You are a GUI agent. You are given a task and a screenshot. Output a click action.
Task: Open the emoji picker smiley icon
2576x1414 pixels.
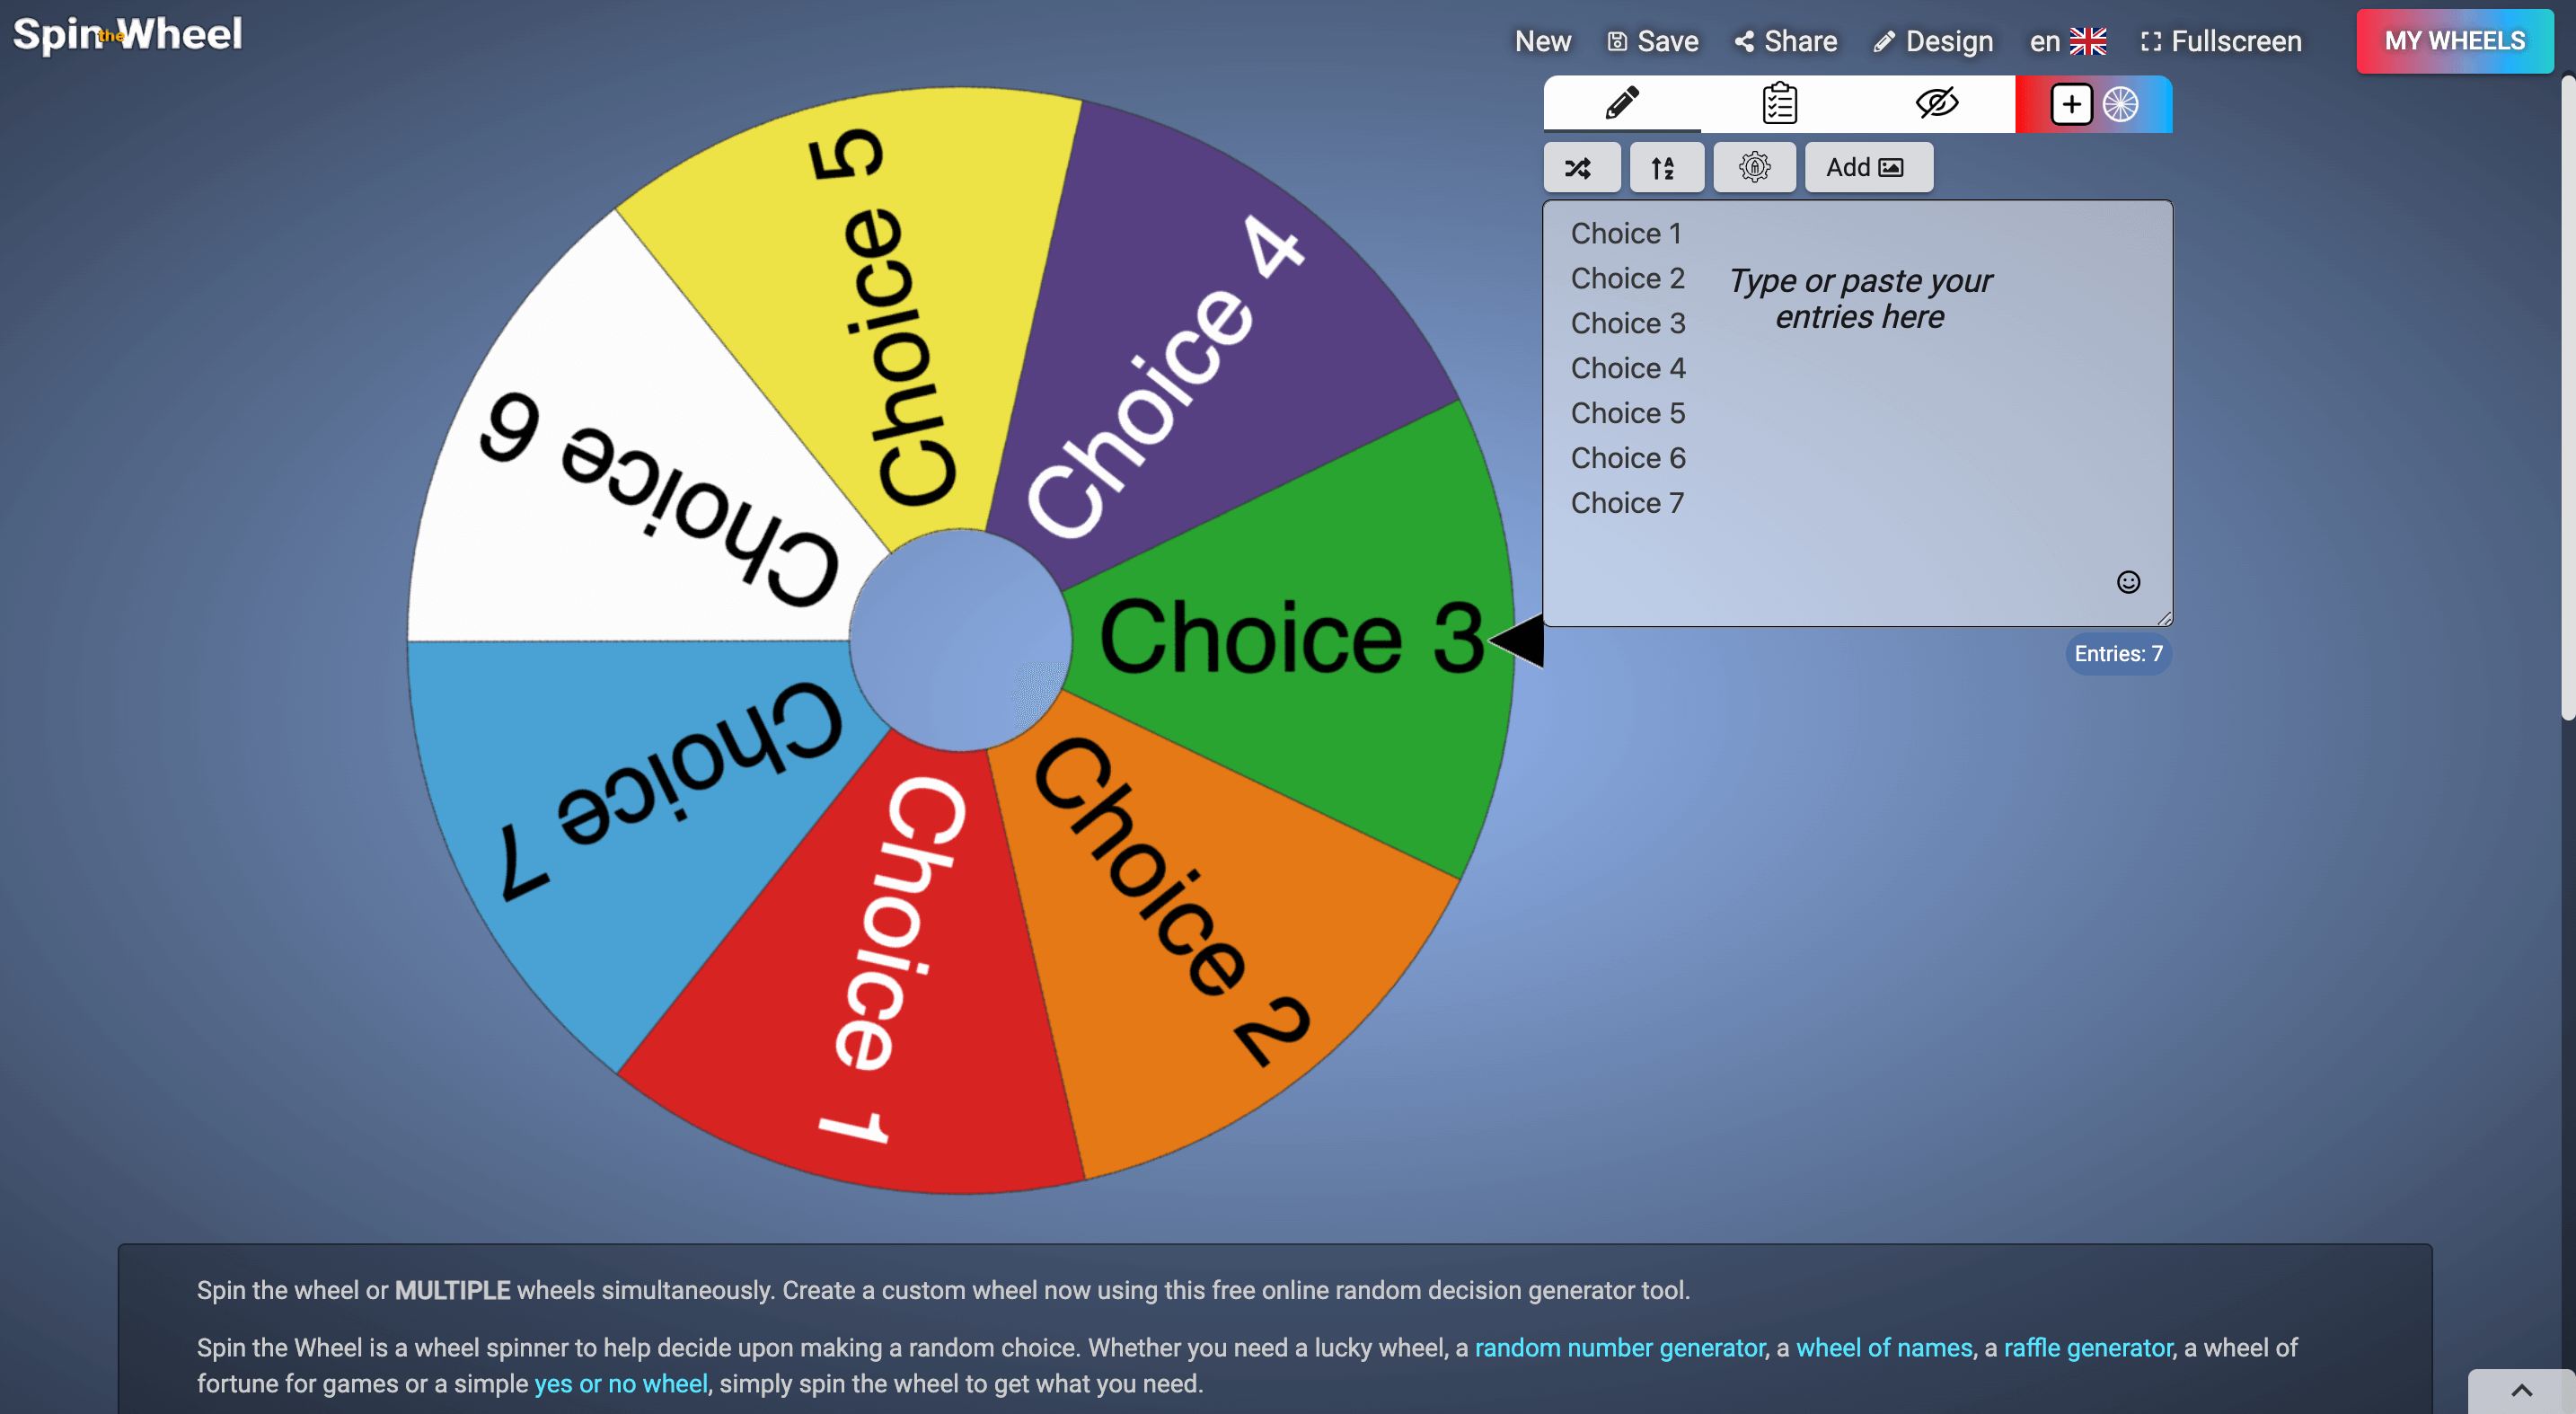point(2128,582)
